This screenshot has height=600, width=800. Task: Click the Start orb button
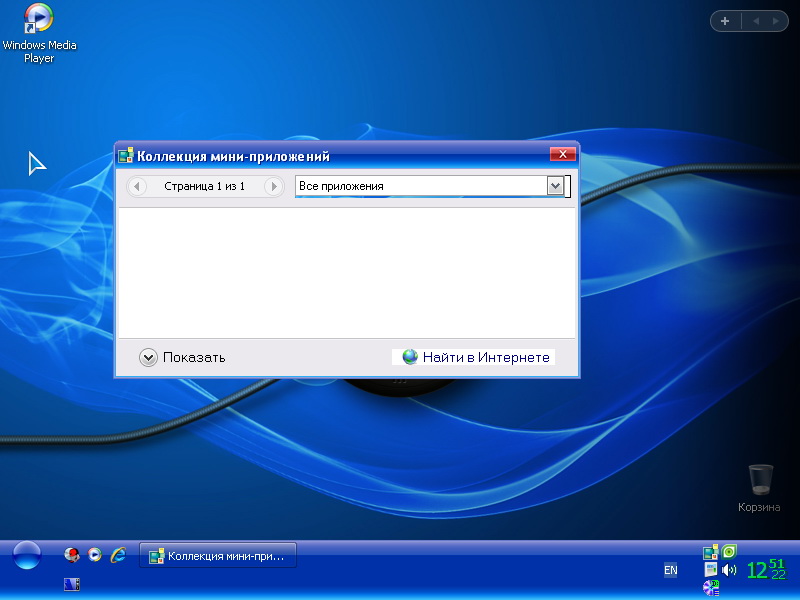coord(26,555)
